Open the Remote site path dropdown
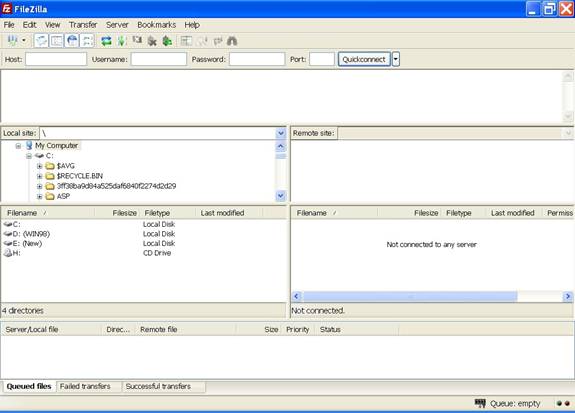 (568, 133)
